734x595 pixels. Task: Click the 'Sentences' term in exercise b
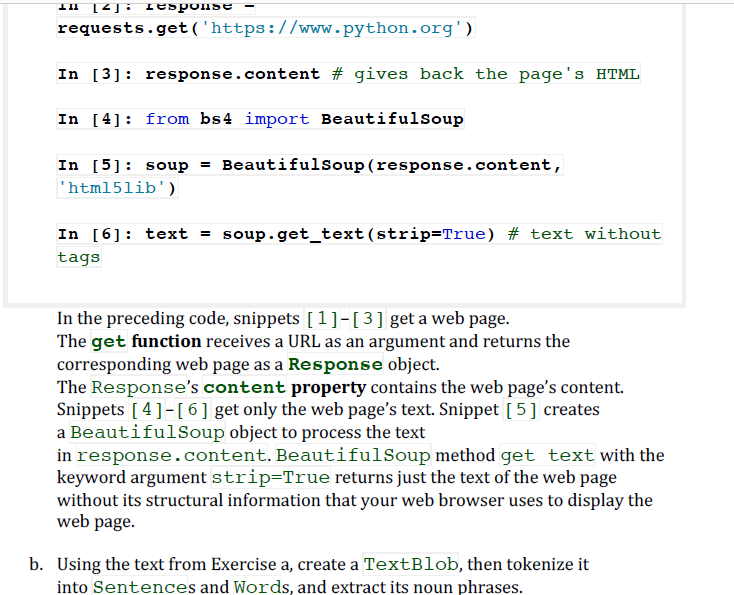144,587
